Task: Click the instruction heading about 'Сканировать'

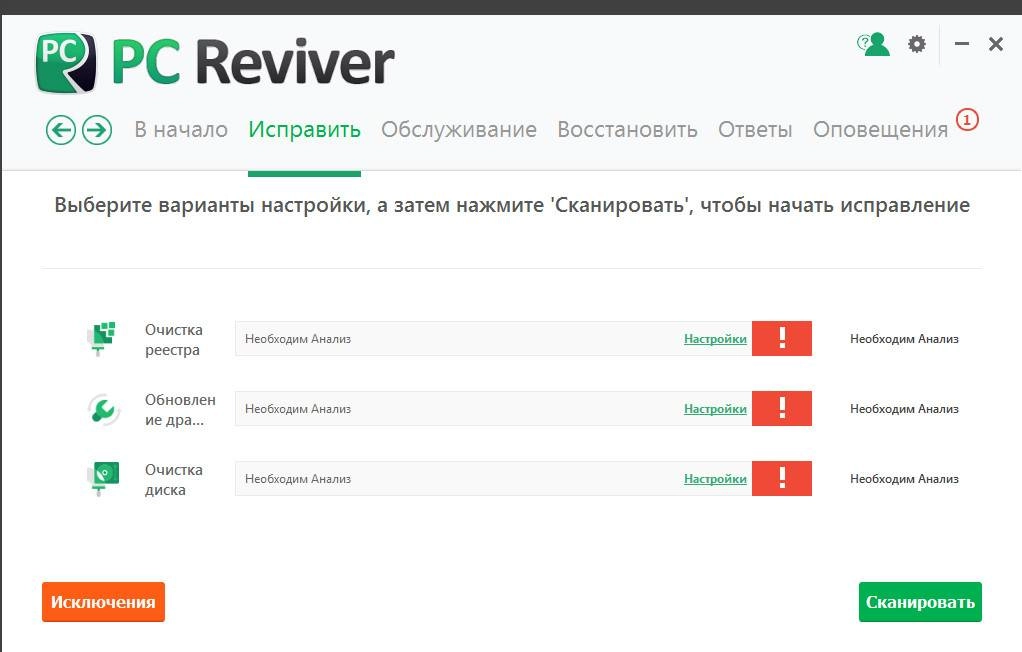Action: (512, 205)
